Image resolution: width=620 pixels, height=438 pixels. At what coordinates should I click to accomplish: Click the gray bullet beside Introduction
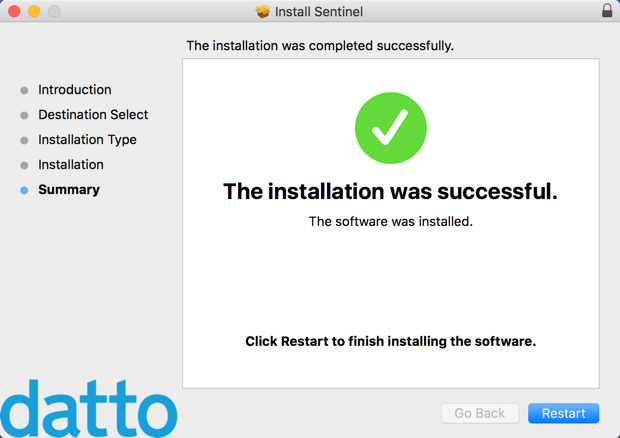[24, 90]
